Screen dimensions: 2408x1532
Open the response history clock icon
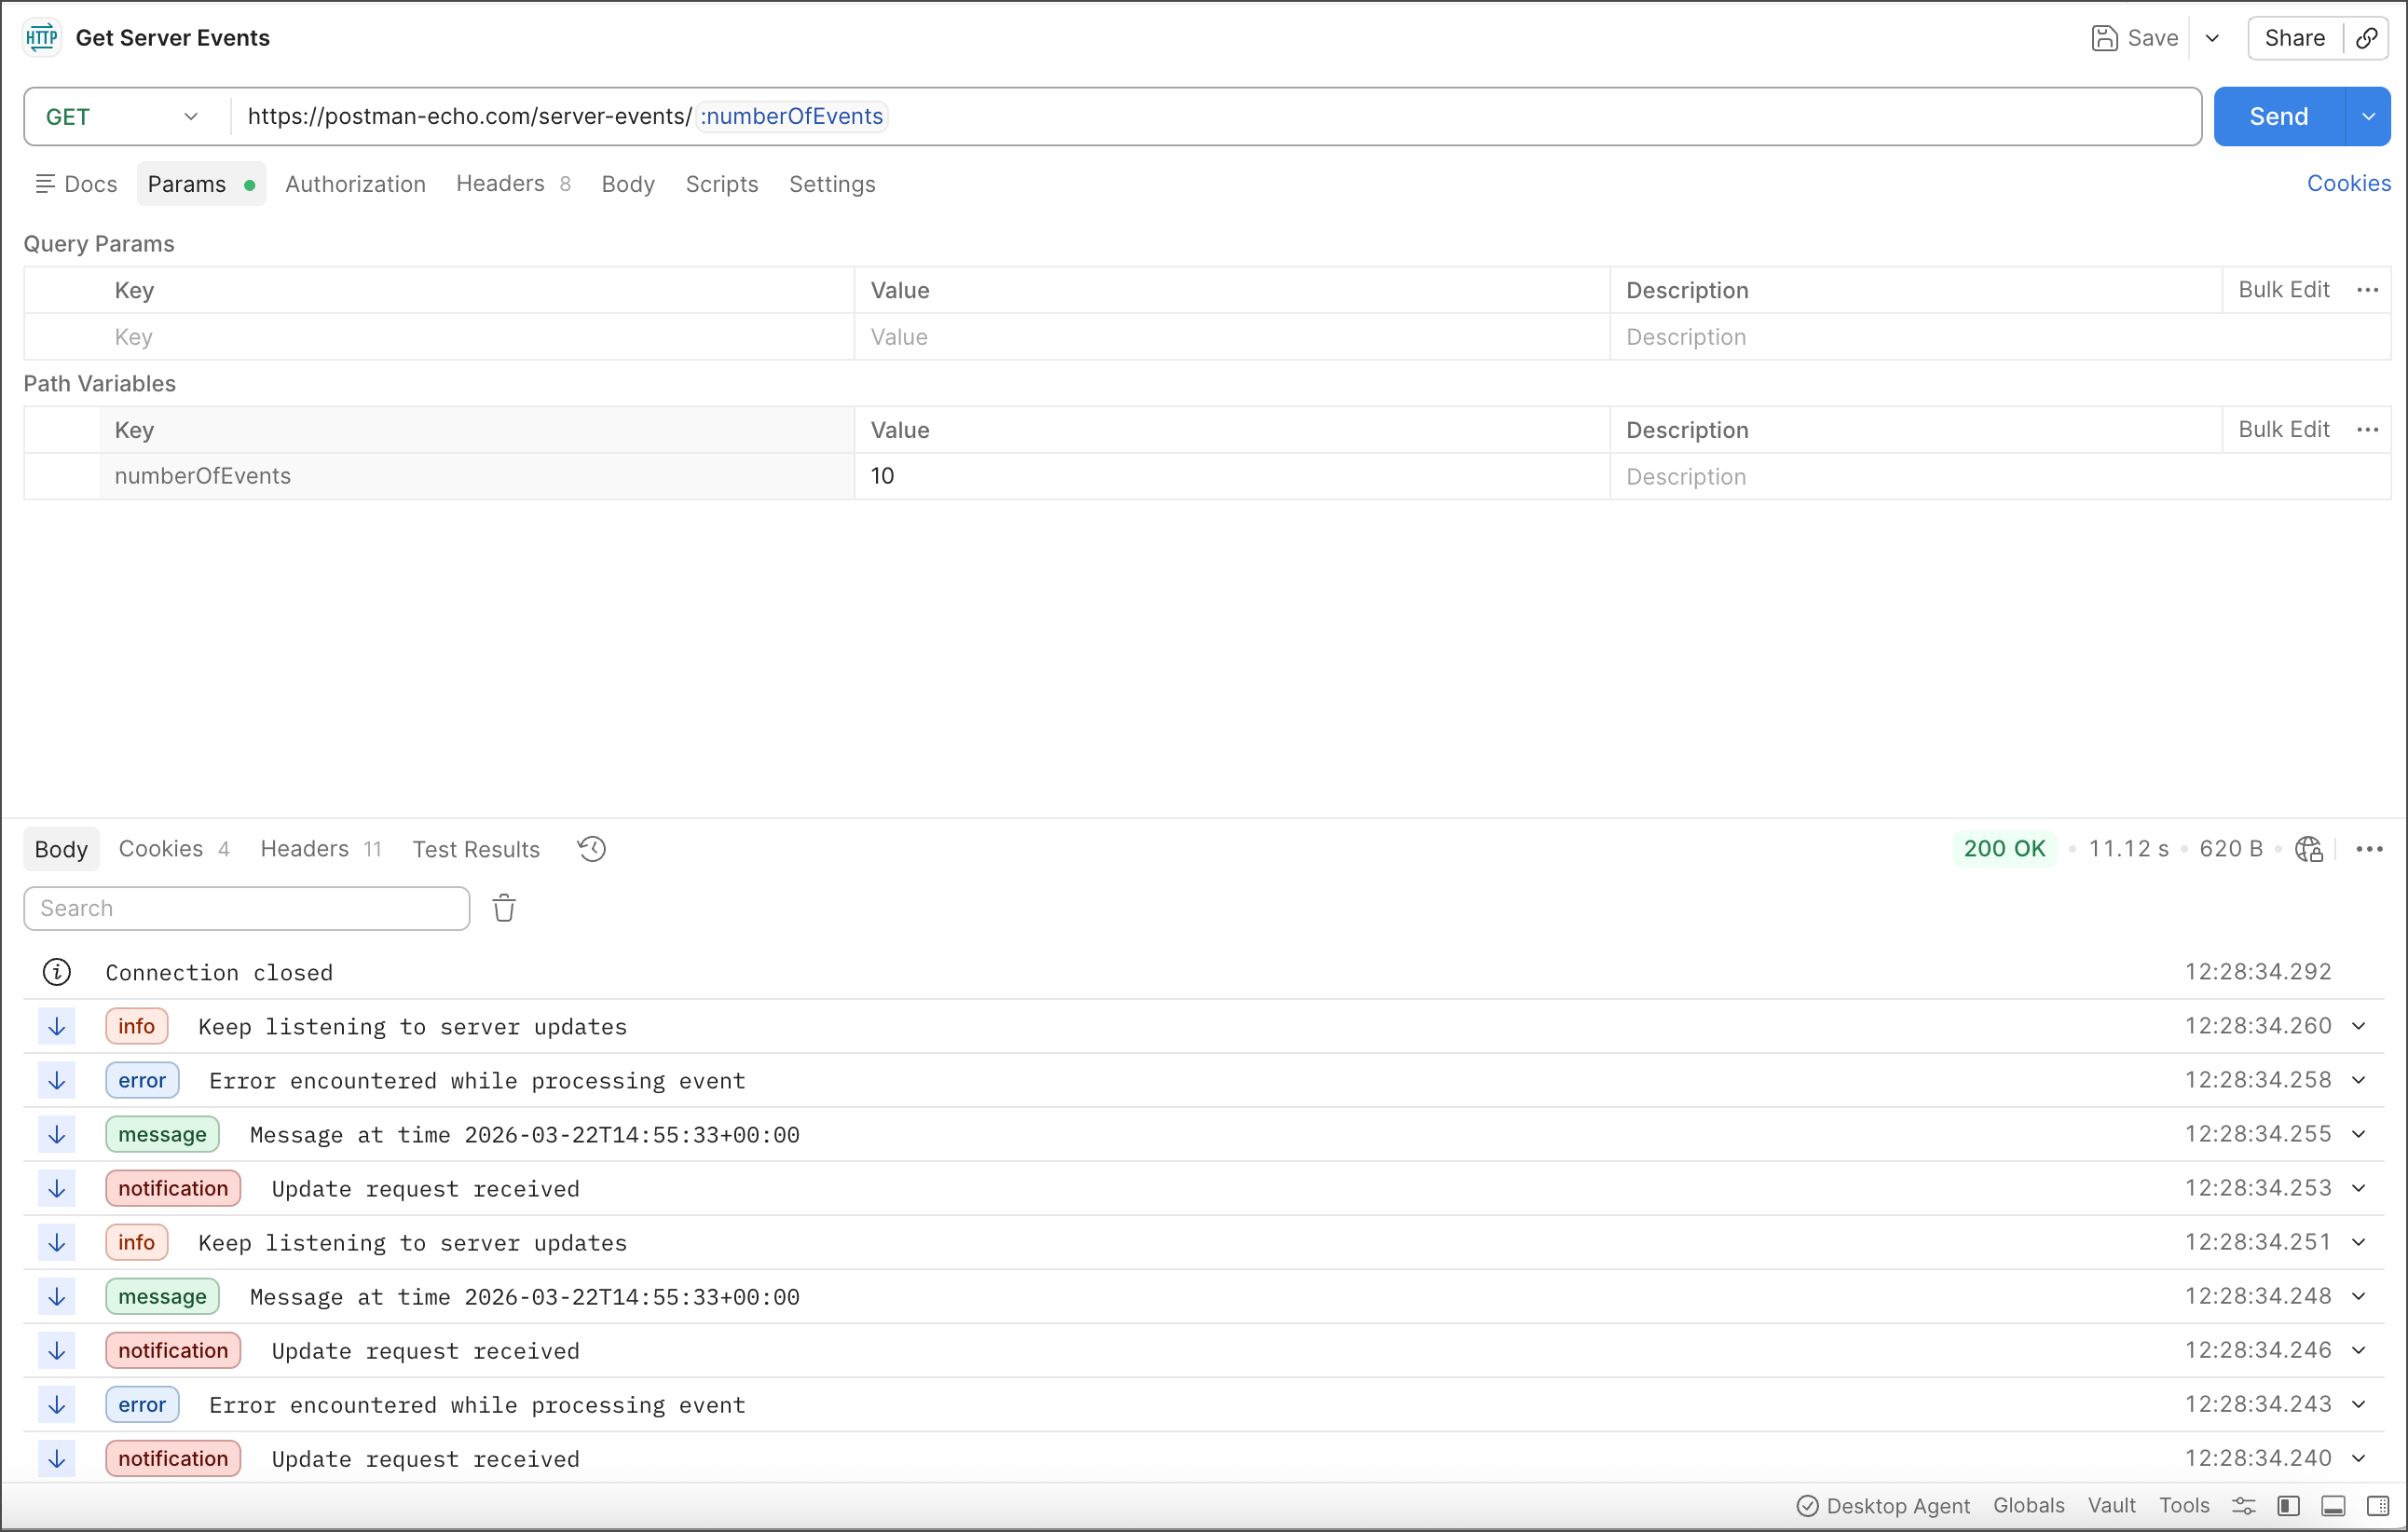click(591, 849)
